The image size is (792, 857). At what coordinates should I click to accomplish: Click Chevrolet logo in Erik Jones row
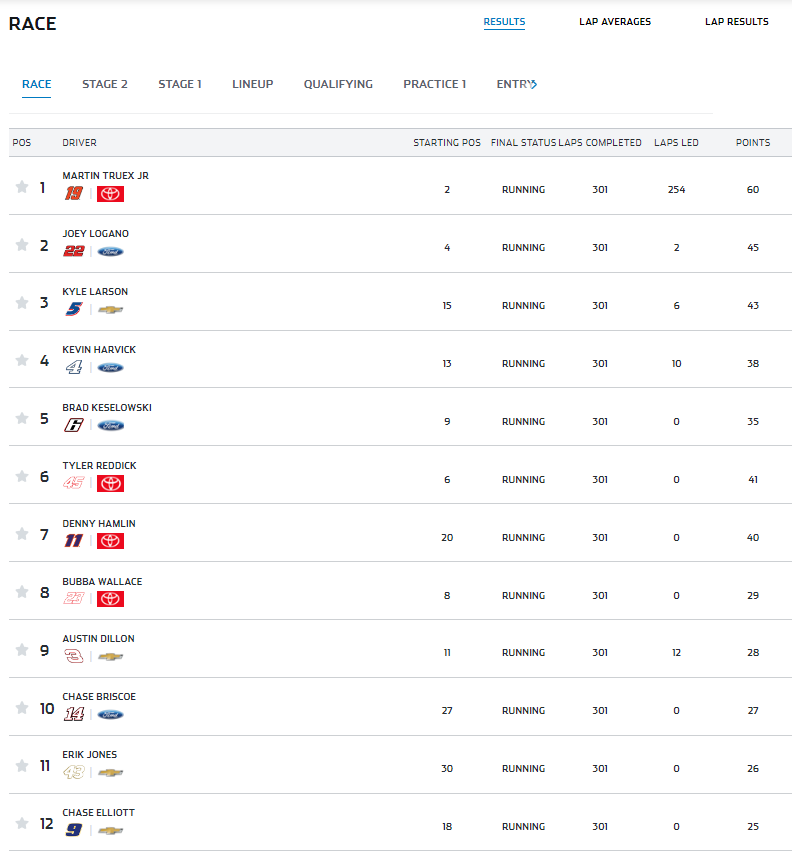[110, 772]
